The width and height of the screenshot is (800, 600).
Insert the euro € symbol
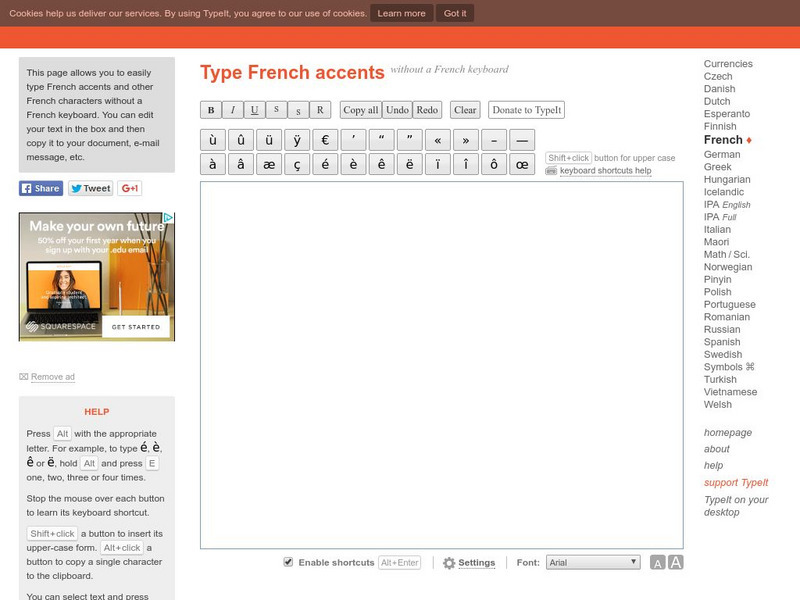click(322, 139)
